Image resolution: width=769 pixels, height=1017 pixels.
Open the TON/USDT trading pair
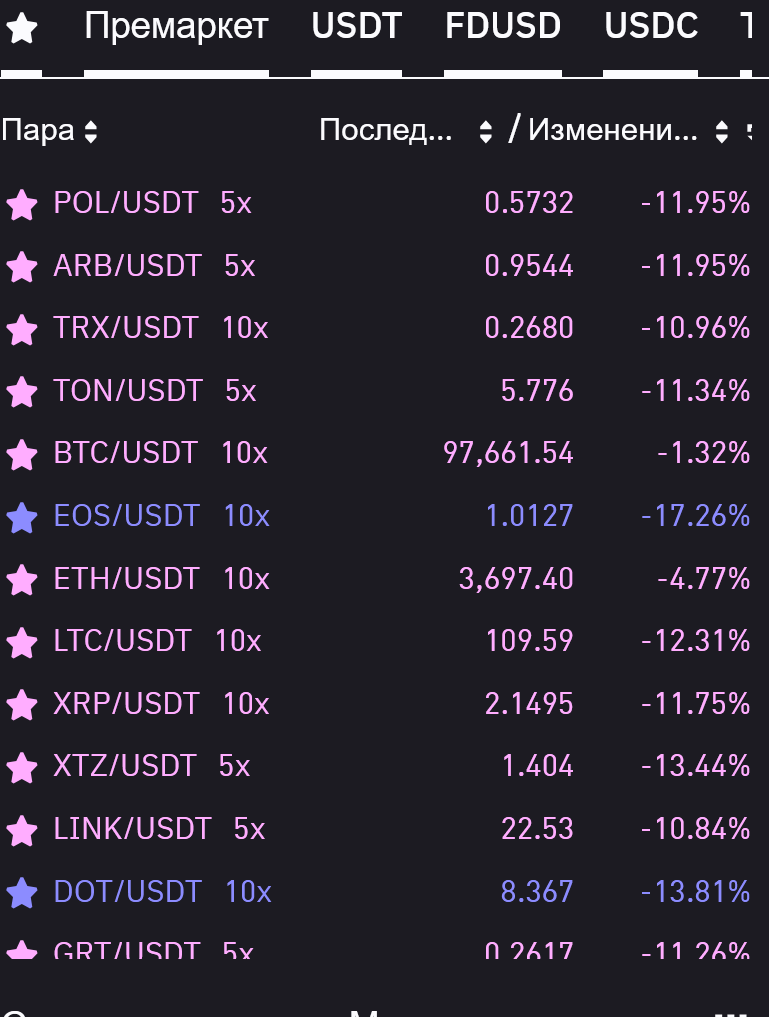pos(128,390)
